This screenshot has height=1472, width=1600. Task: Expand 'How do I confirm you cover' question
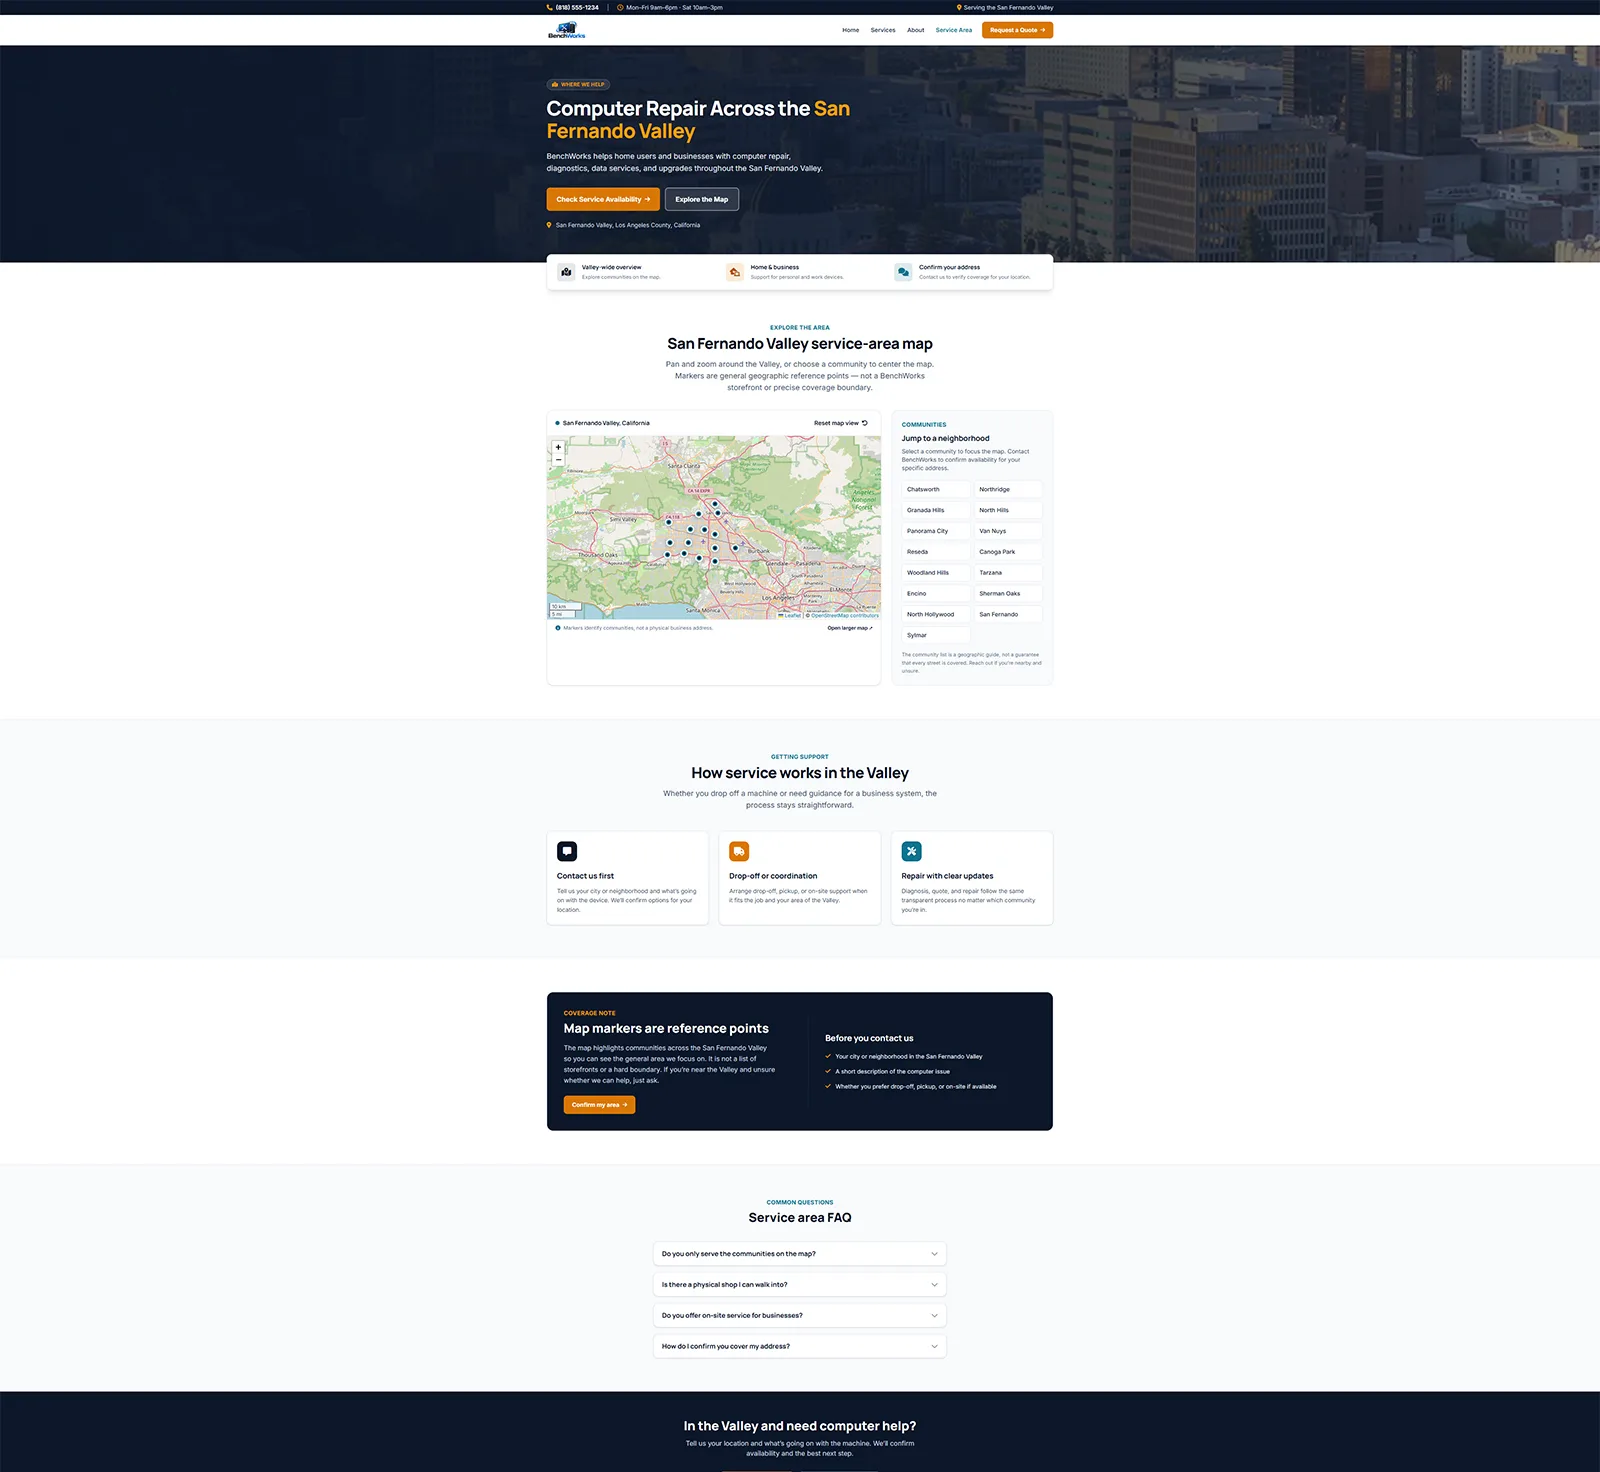(800, 1347)
